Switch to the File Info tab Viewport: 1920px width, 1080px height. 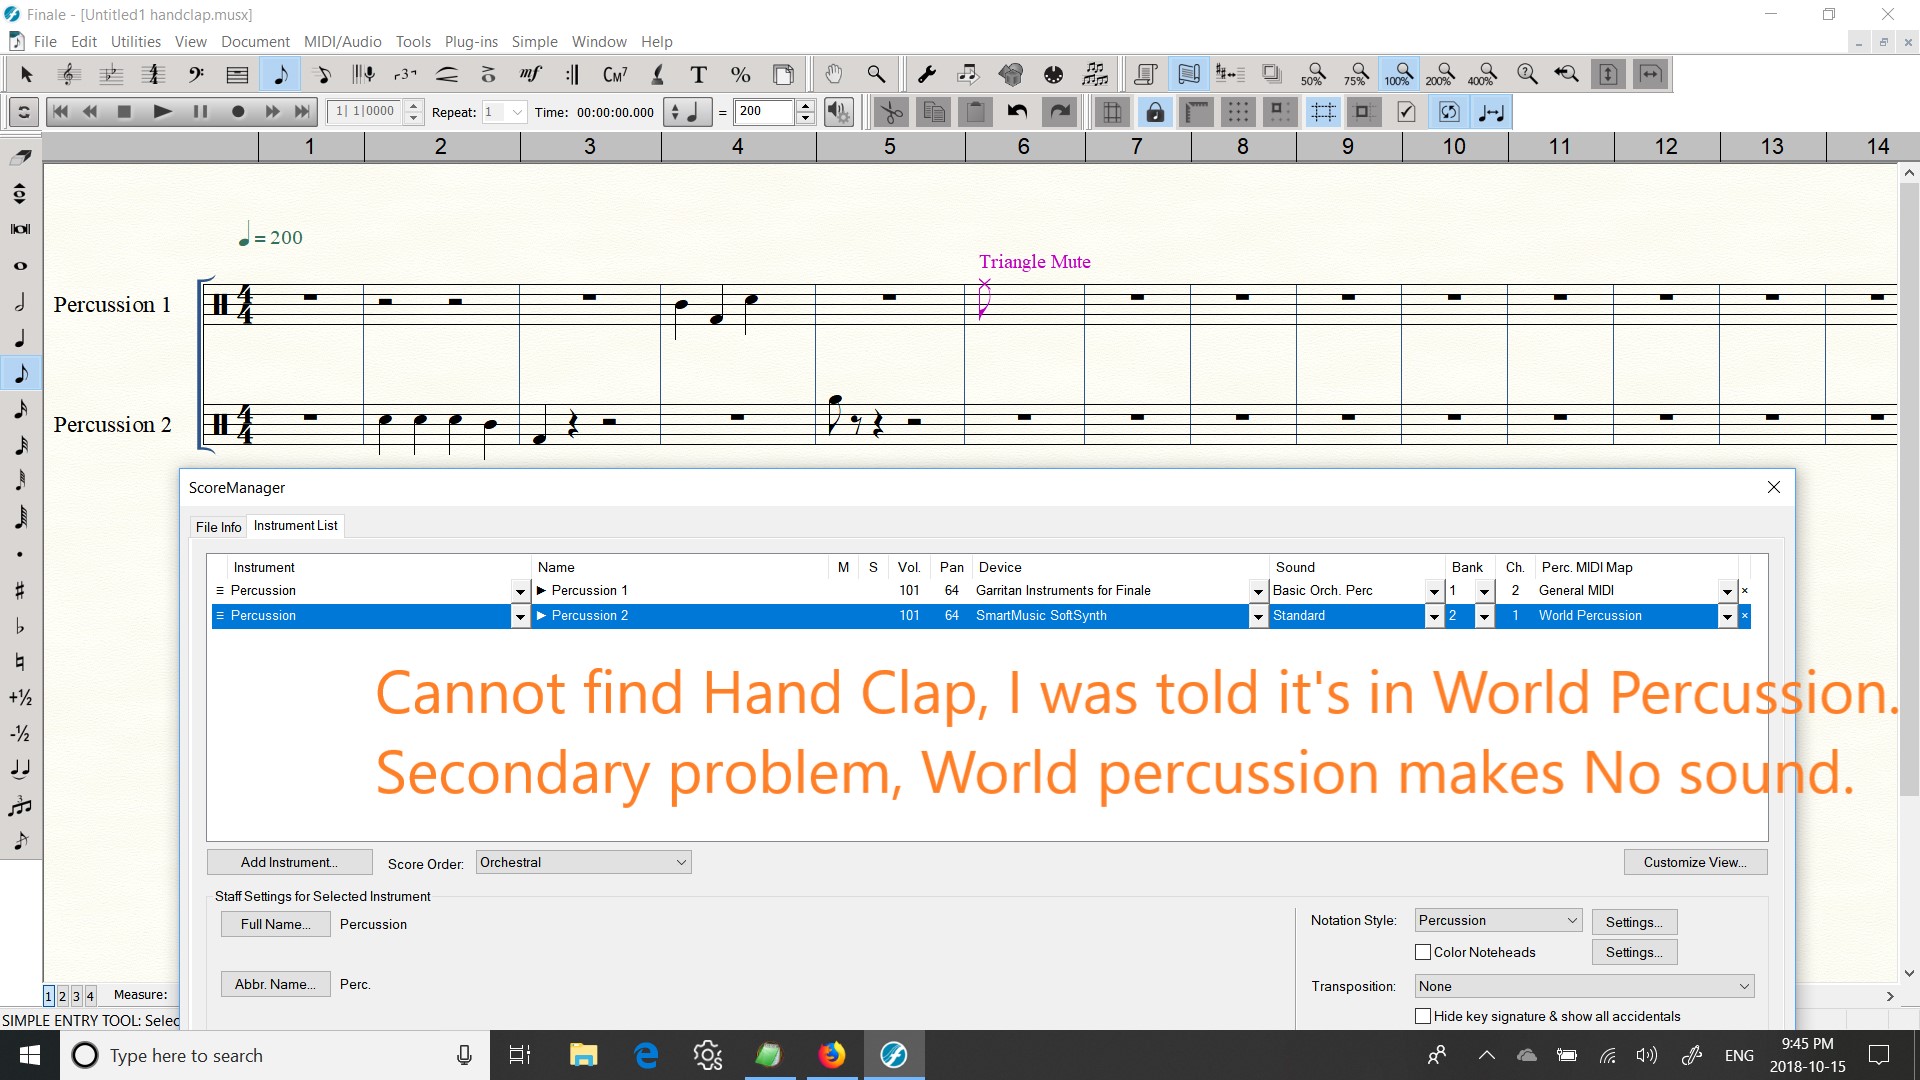218,527
